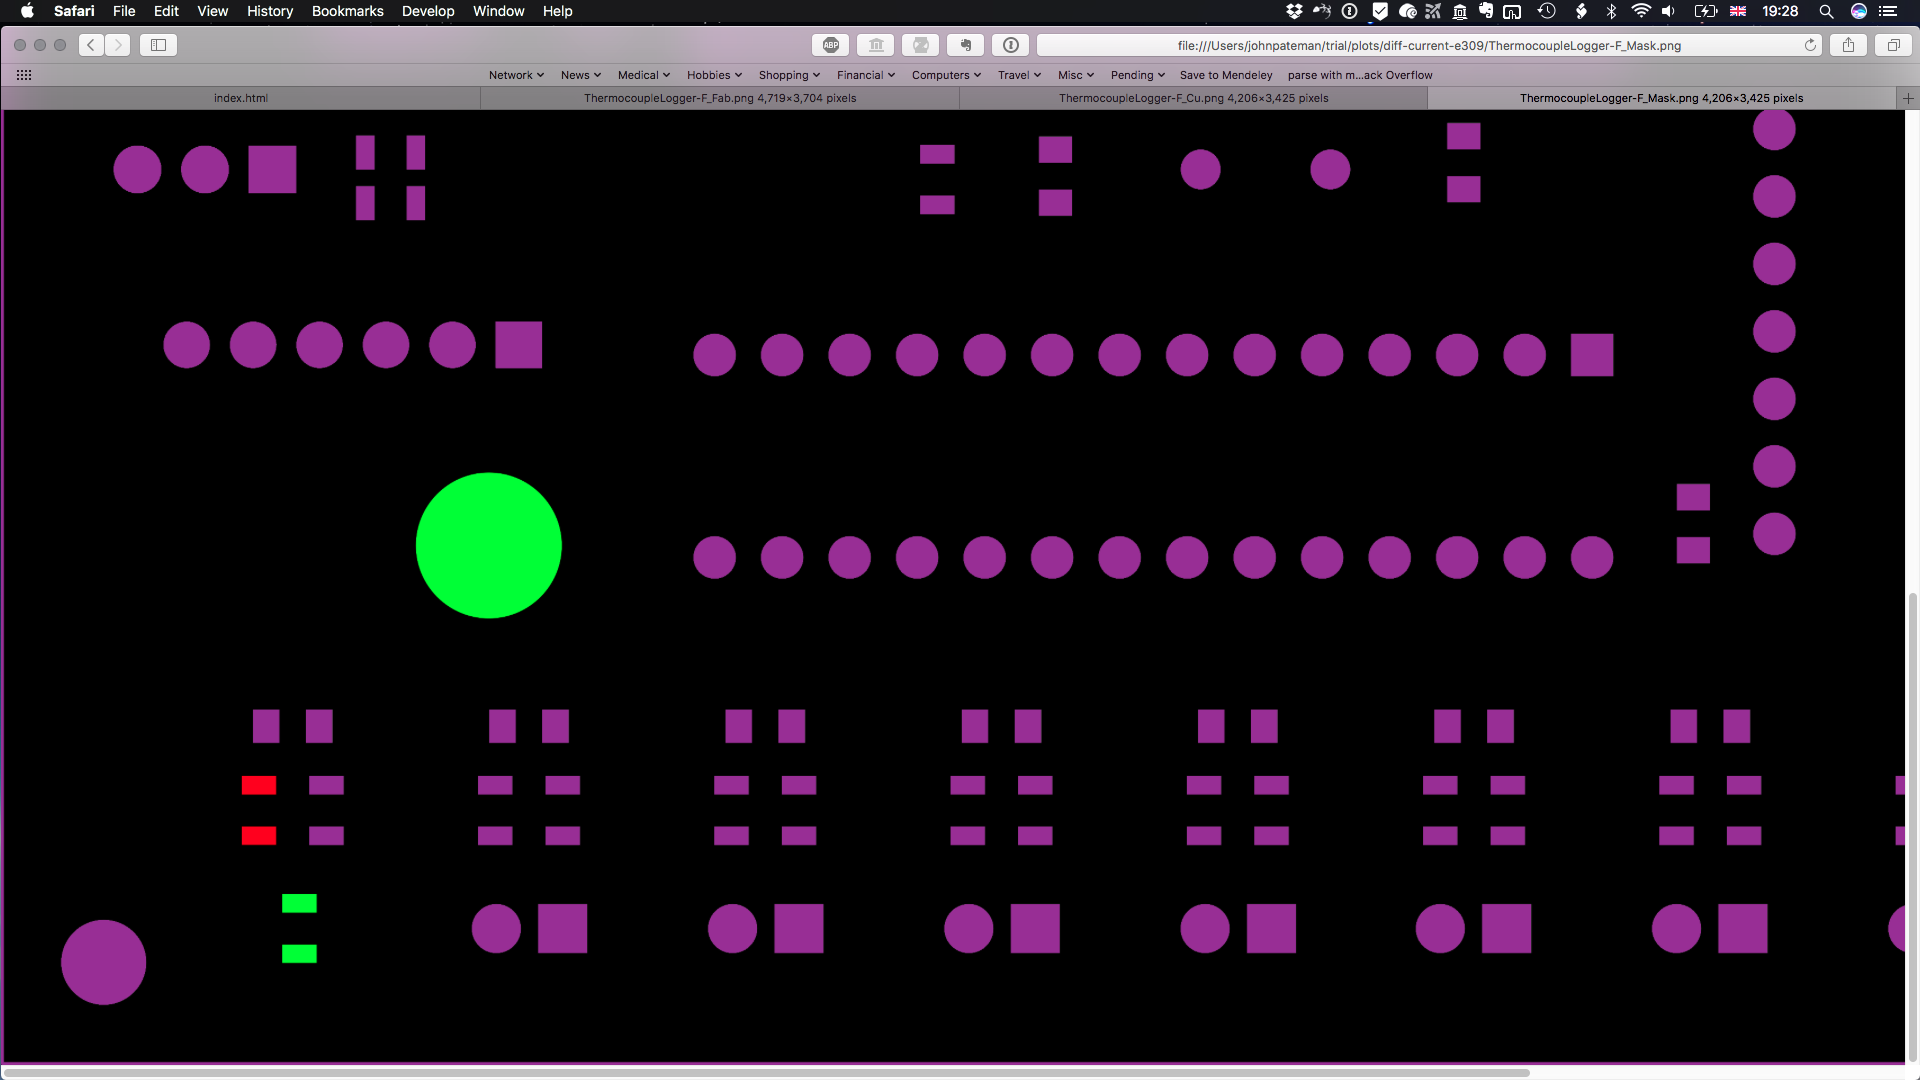Open the Wi-Fi menu bar icon
Image resolution: width=1920 pixels, height=1080 pixels.
[x=1640, y=11]
